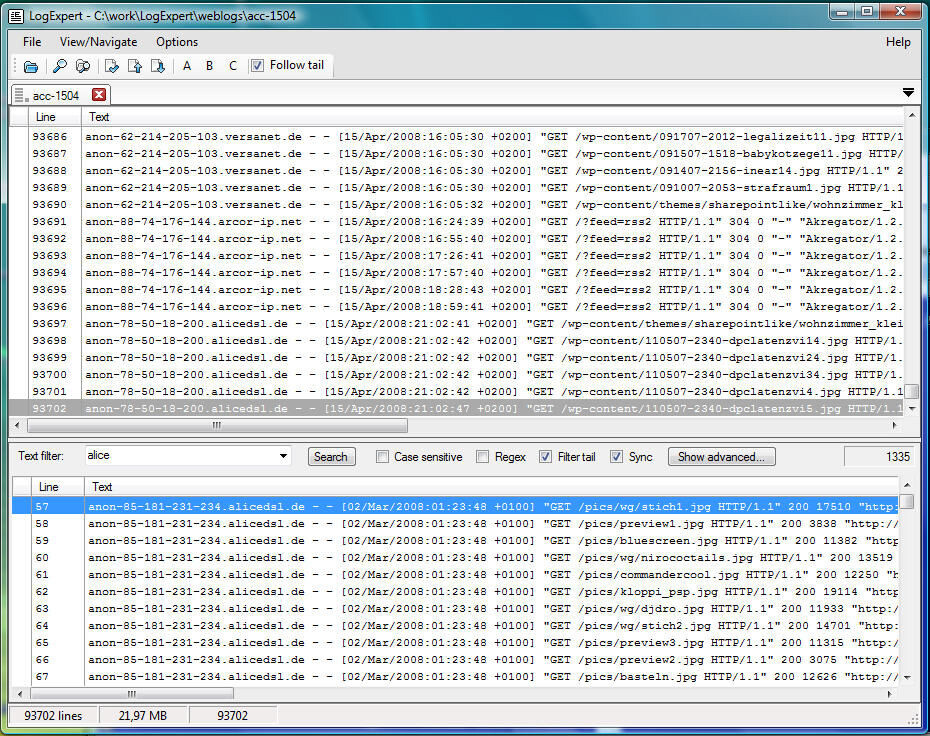Click the open file folder icon

click(31, 66)
